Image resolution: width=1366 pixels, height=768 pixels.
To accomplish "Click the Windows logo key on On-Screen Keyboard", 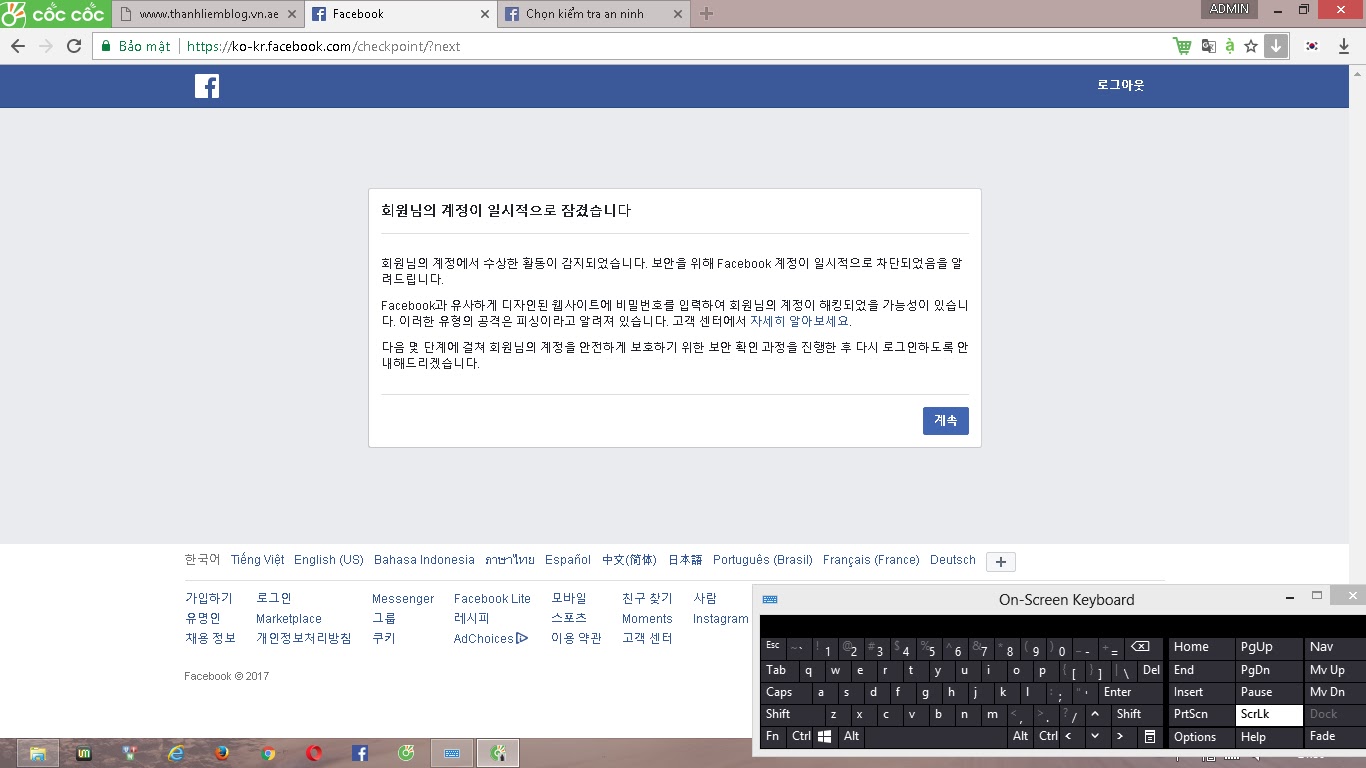I will (x=825, y=737).
